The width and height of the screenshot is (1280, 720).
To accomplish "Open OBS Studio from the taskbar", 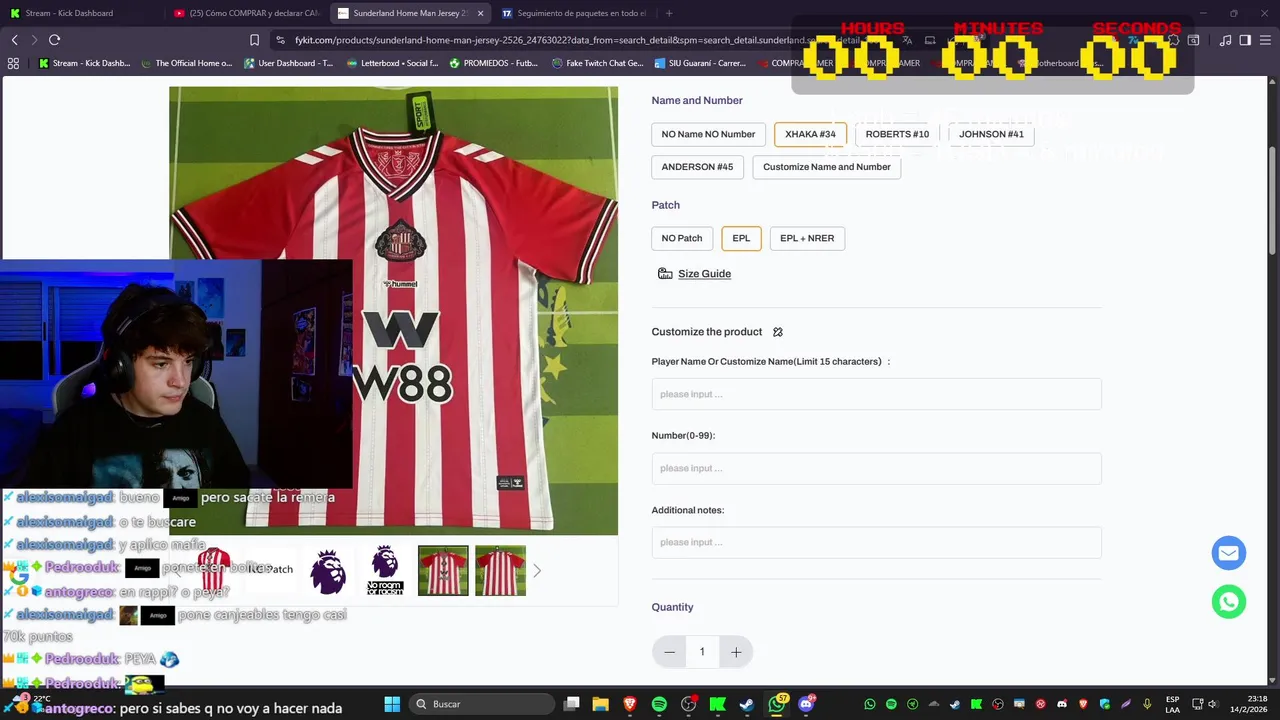I will (x=688, y=704).
